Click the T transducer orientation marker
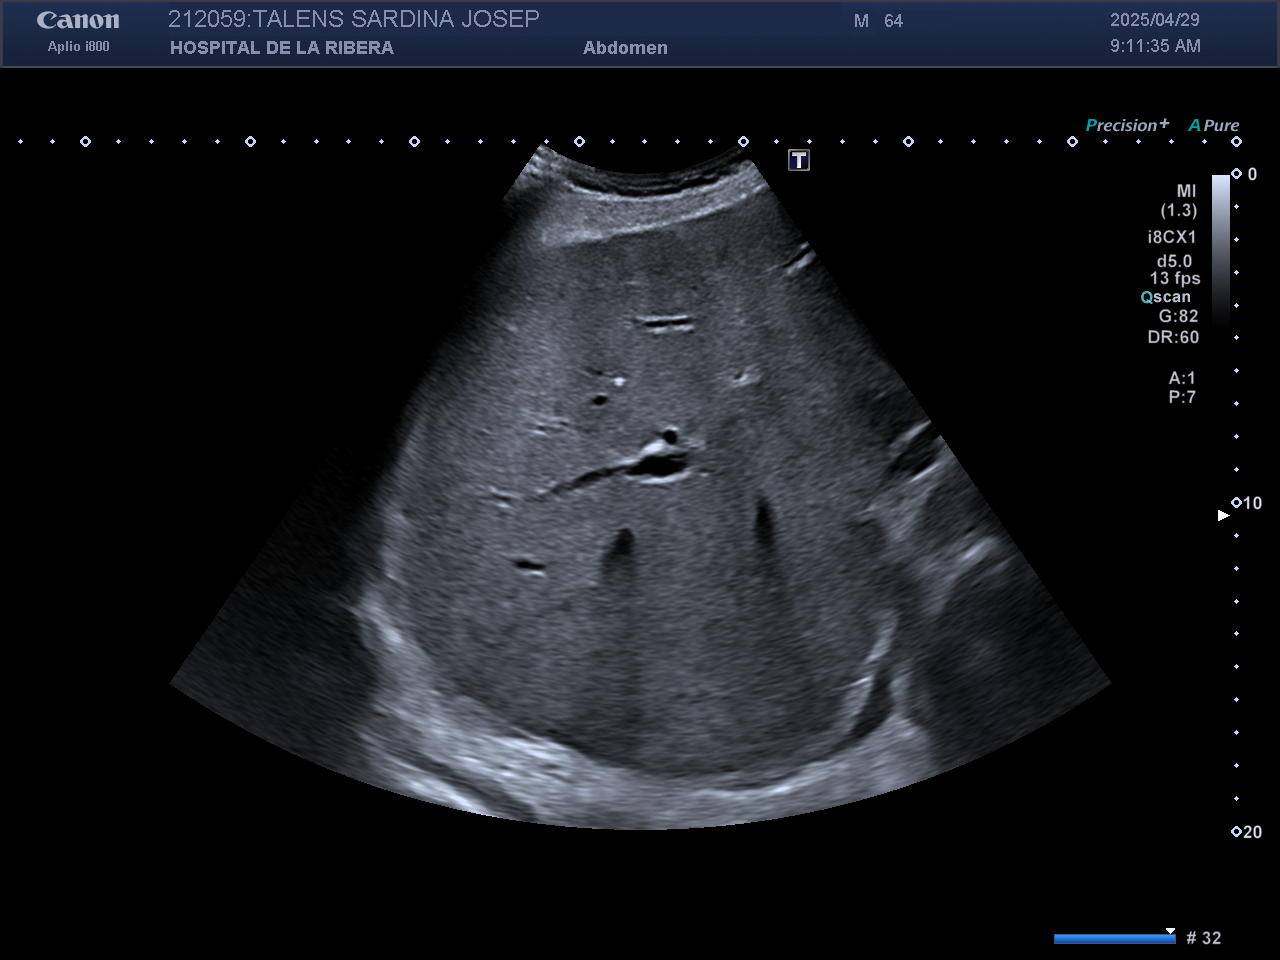The height and width of the screenshot is (960, 1280). pyautogui.click(x=798, y=160)
